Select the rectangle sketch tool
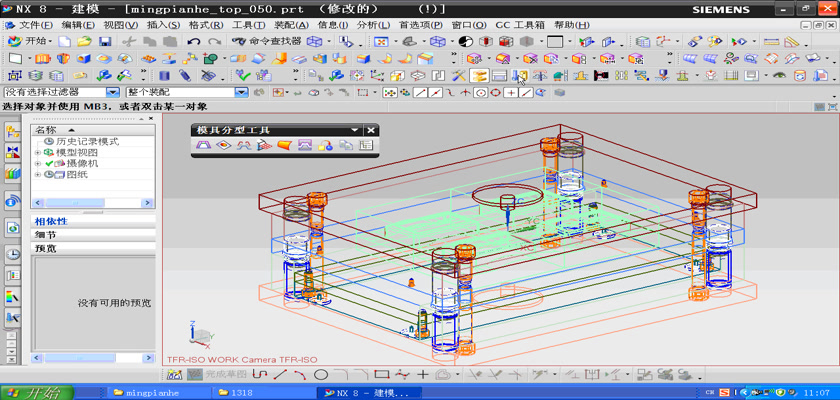The width and height of the screenshot is (840, 400). tap(381, 374)
